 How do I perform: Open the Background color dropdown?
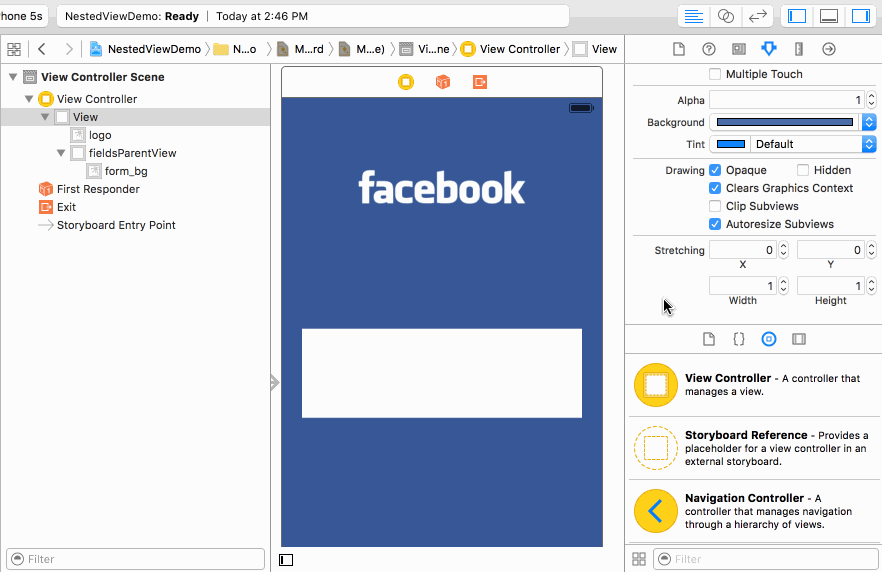869,122
